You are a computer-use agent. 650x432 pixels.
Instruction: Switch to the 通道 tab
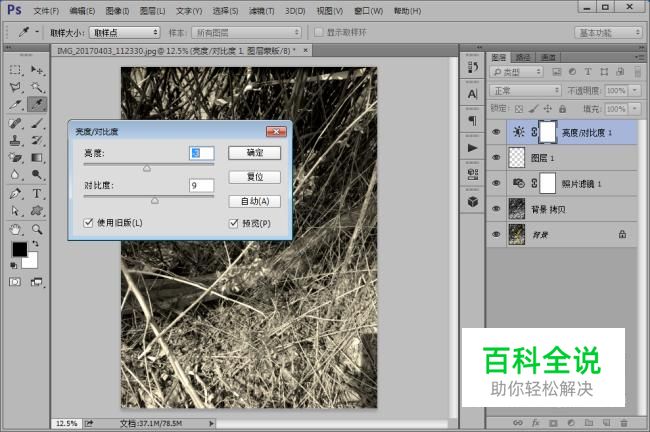pyautogui.click(x=548, y=57)
